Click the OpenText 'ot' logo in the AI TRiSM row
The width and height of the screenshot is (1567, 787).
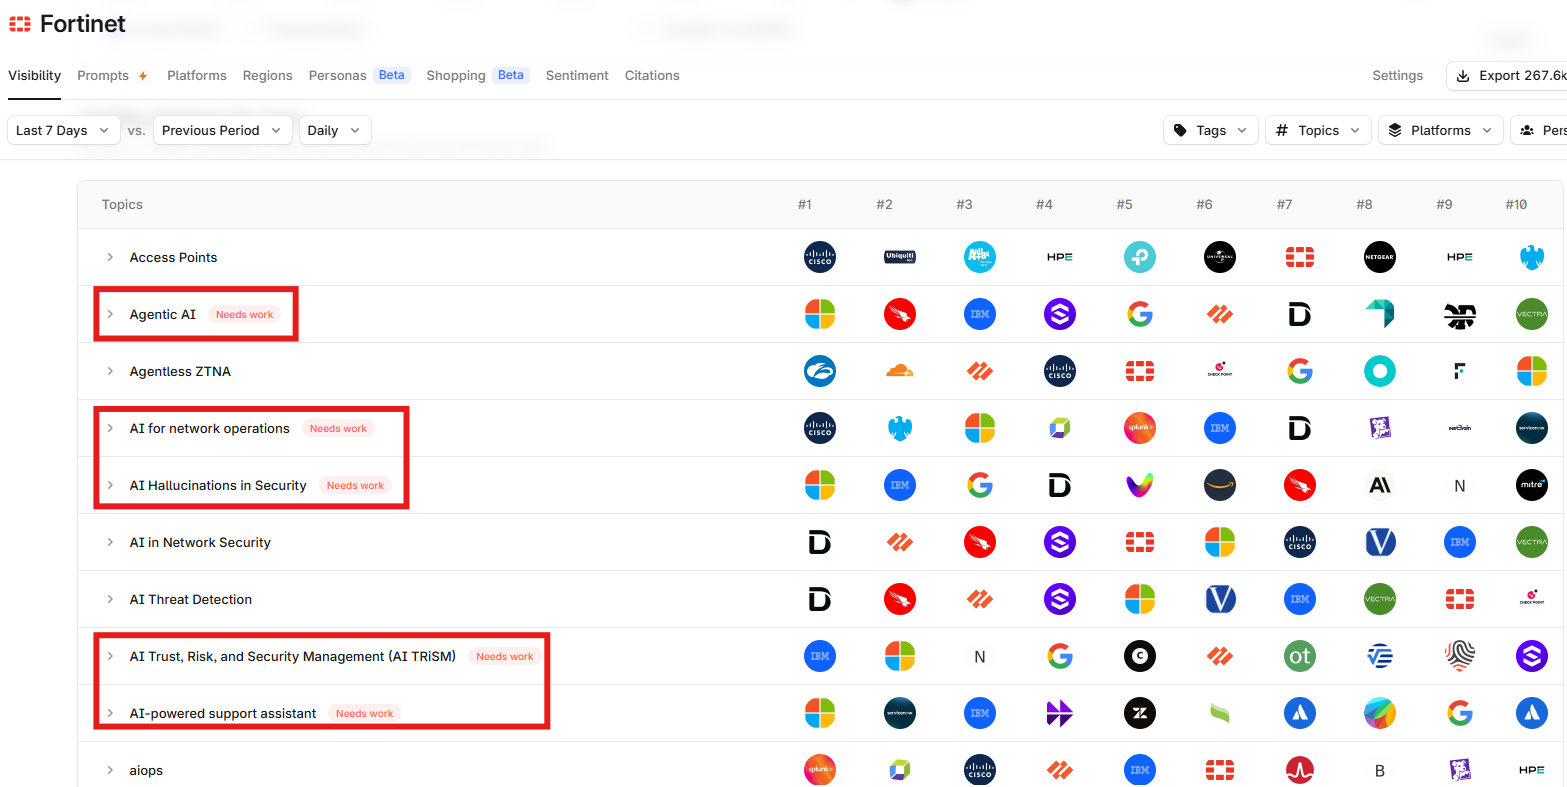(x=1300, y=656)
